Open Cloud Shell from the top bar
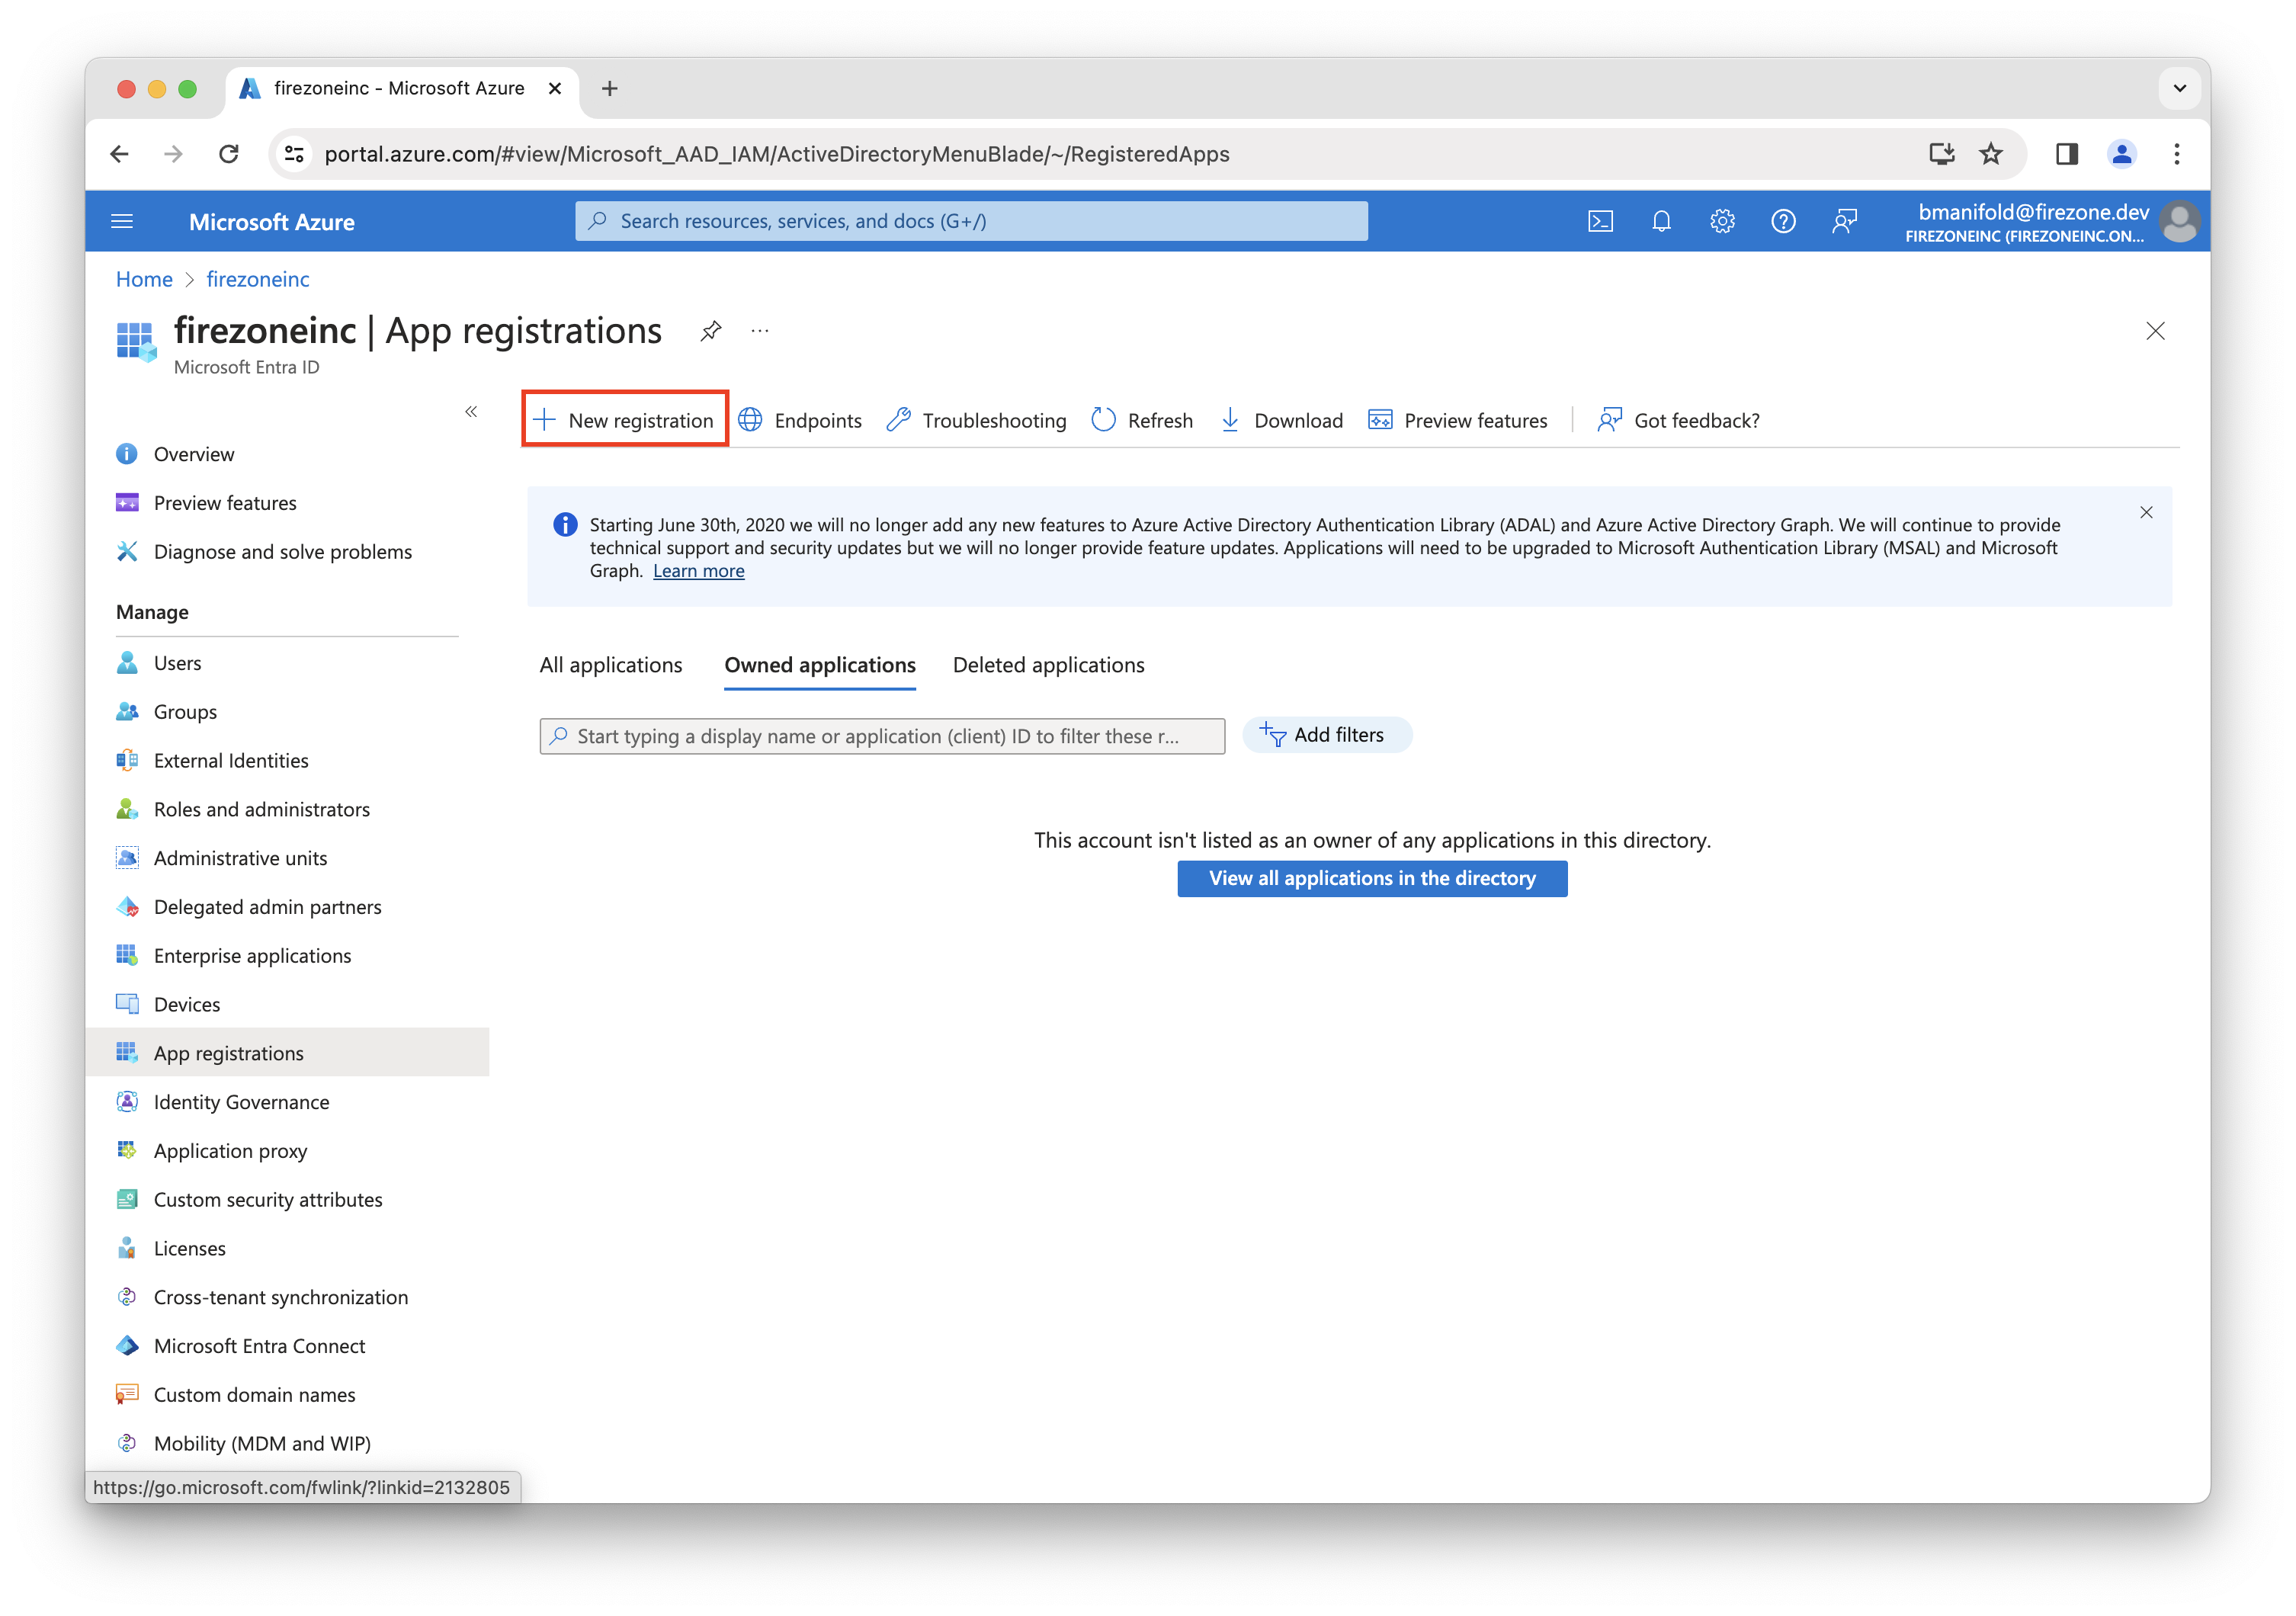 [x=1600, y=221]
